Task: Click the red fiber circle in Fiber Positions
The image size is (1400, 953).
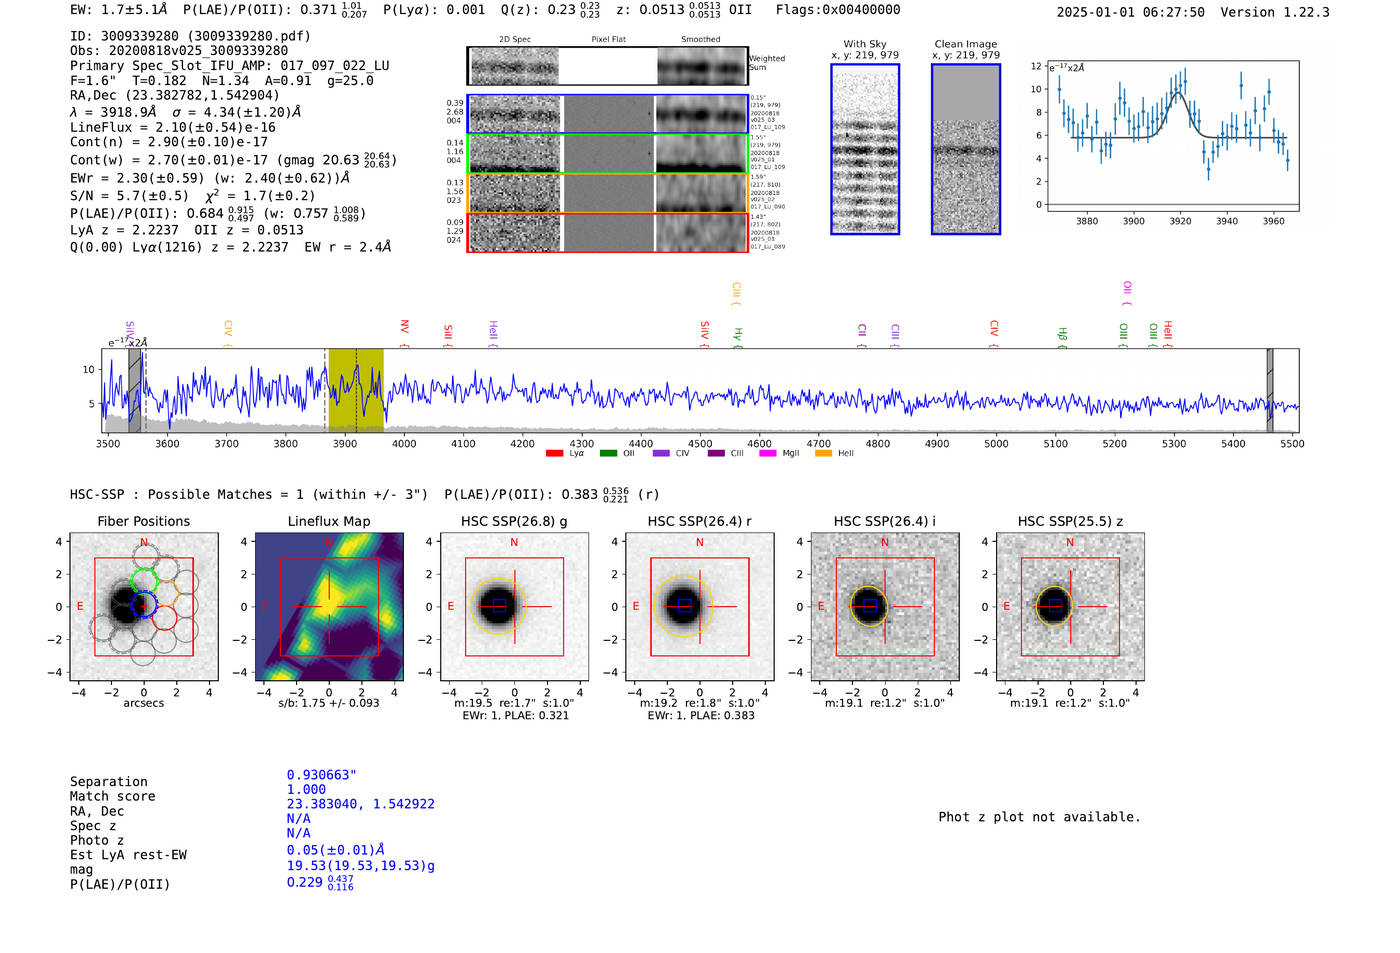Action: tap(164, 618)
